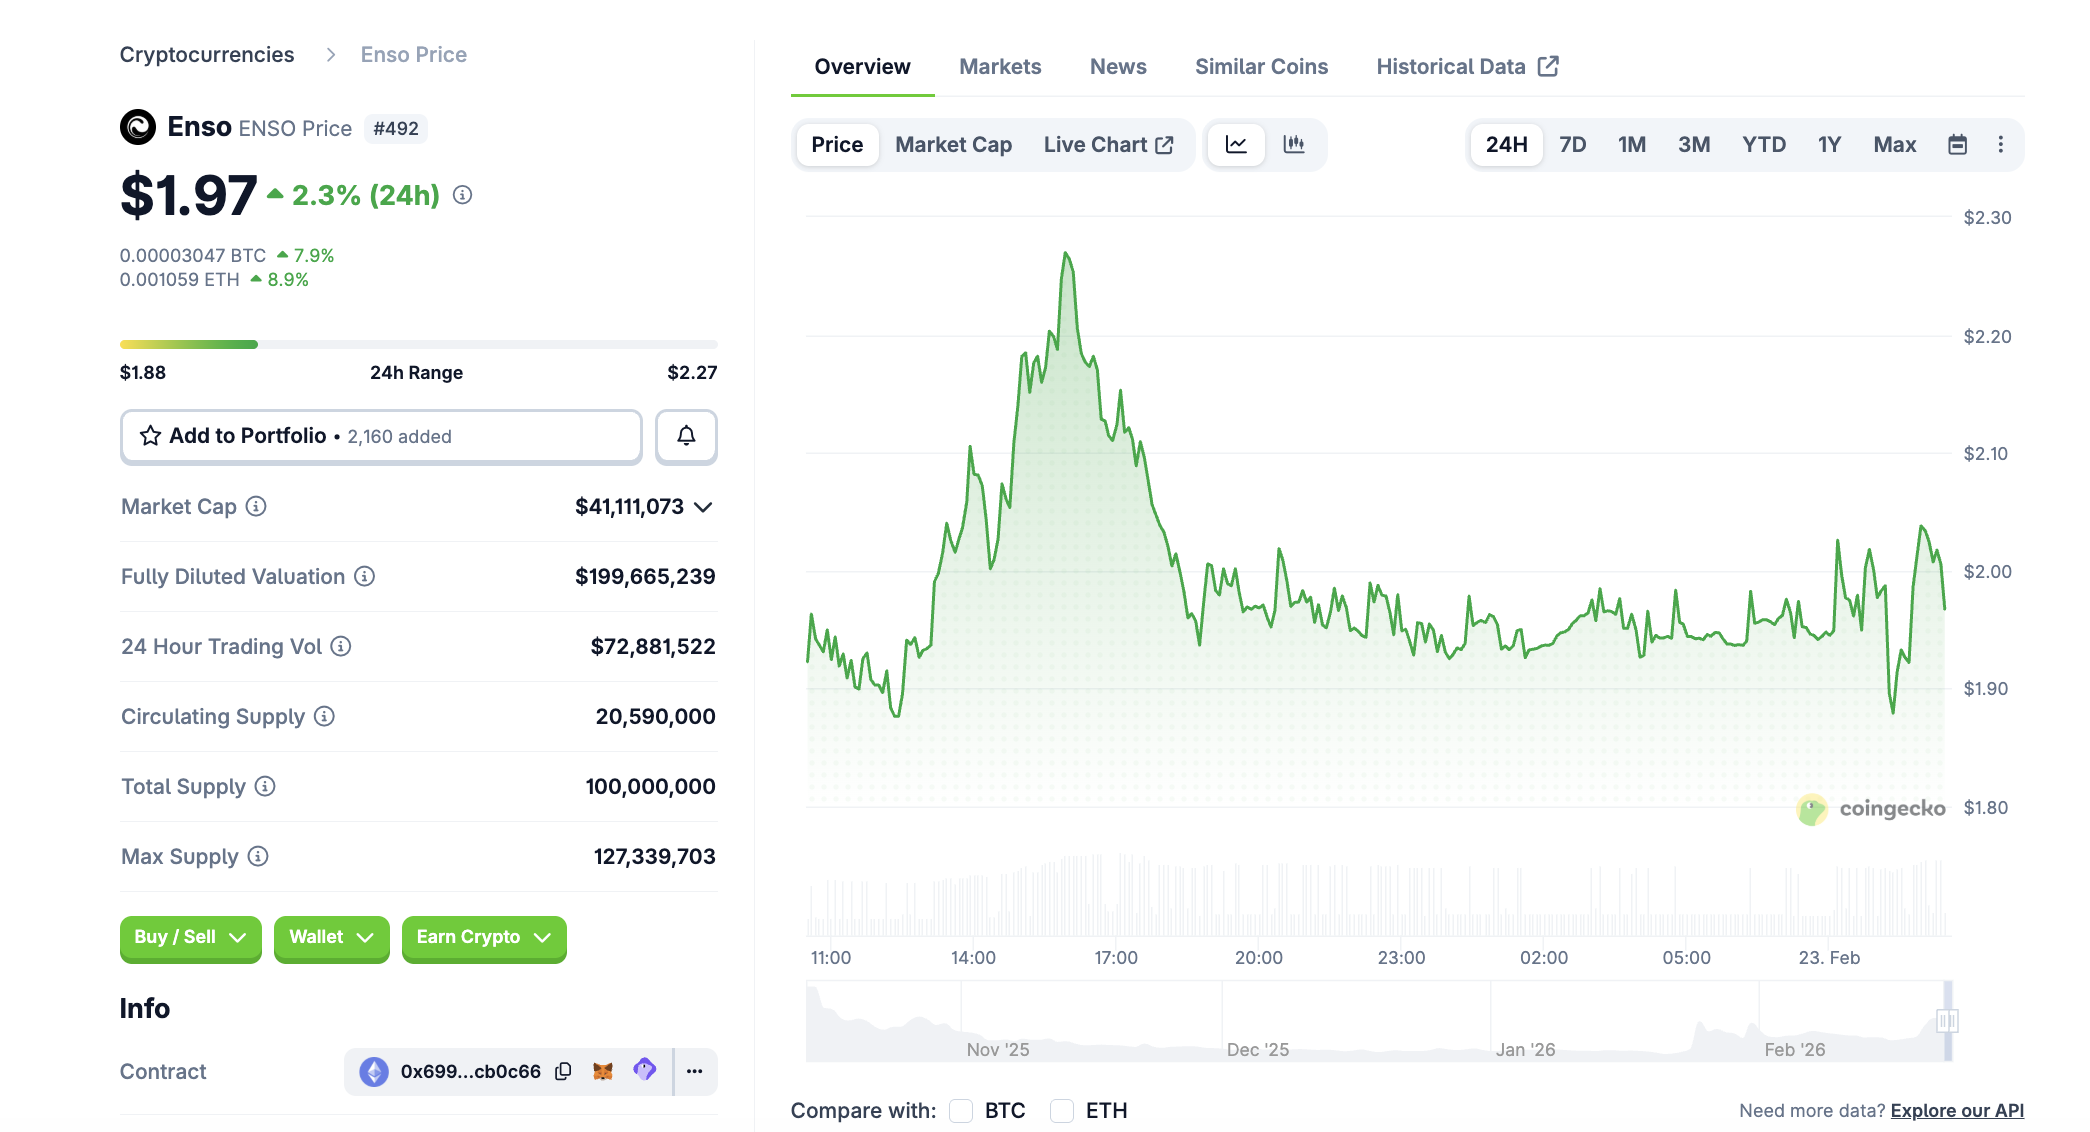
Task: Click the price alert bell icon
Action: (686, 436)
